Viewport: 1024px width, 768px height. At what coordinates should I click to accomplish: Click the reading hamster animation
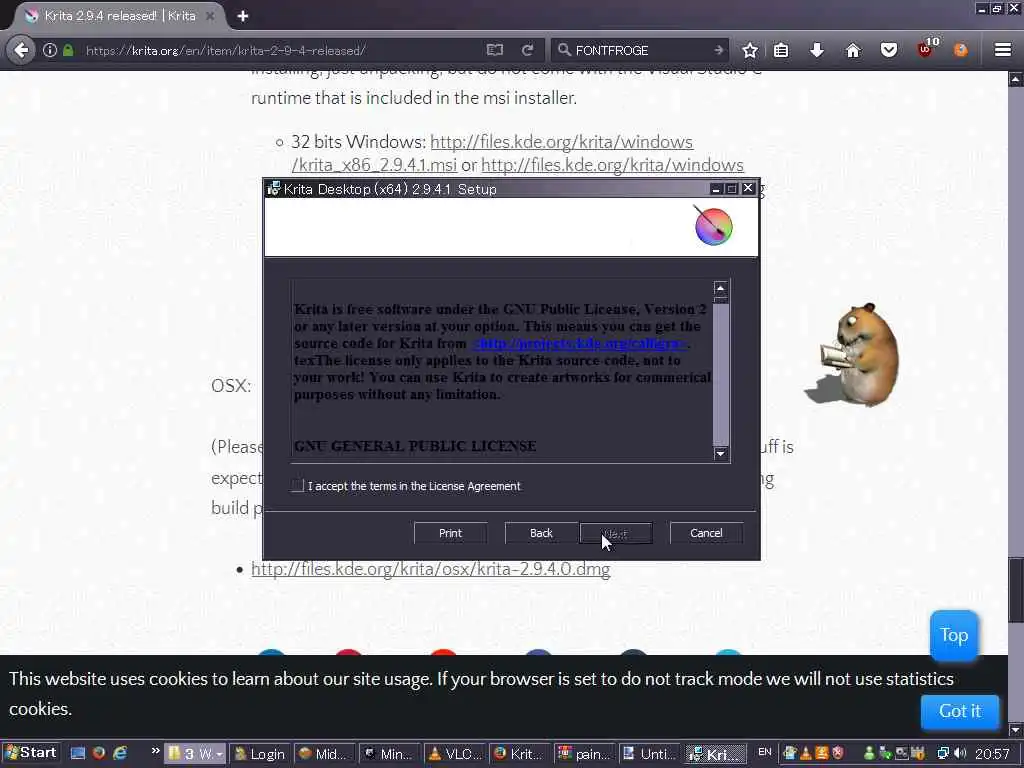(852, 355)
